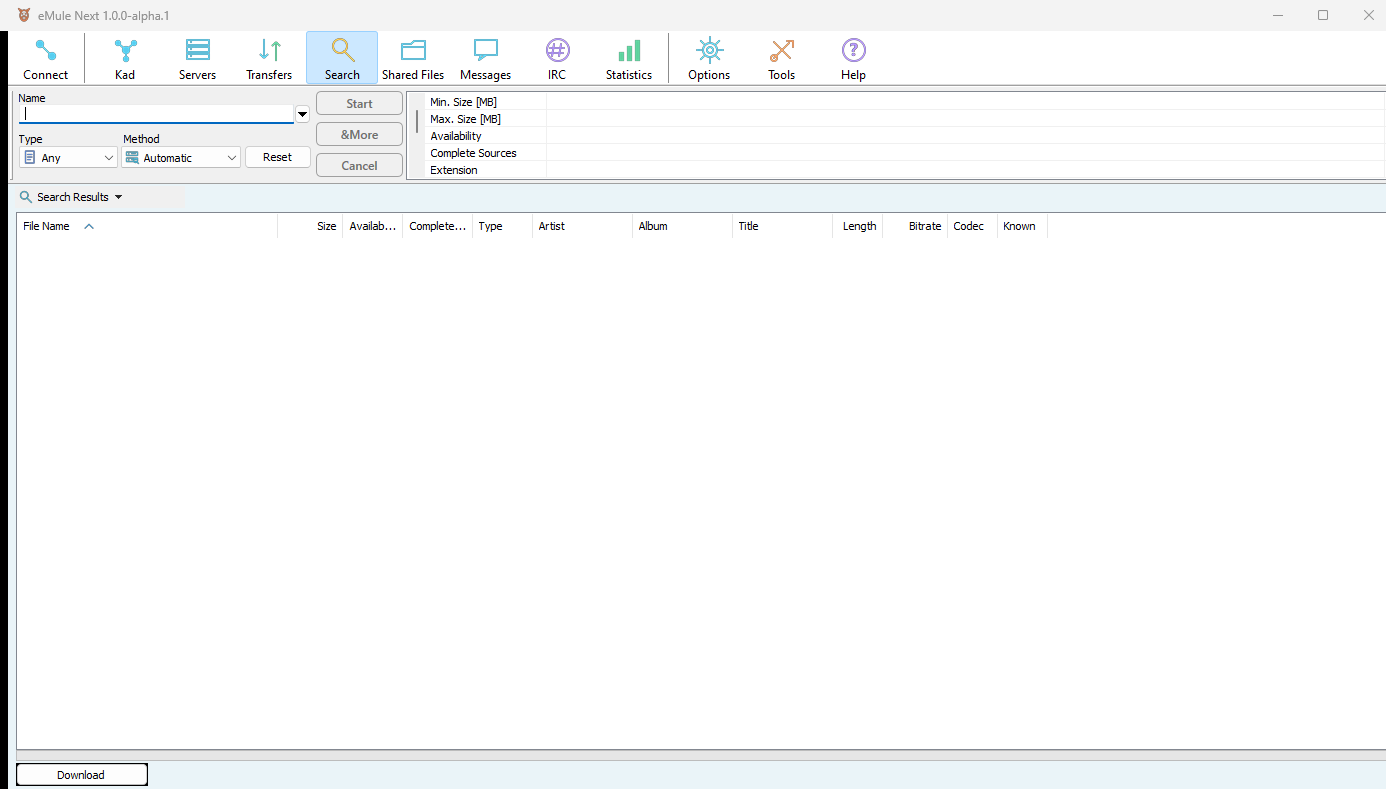Open the Kad network view
The height and width of the screenshot is (789, 1386).
point(125,58)
